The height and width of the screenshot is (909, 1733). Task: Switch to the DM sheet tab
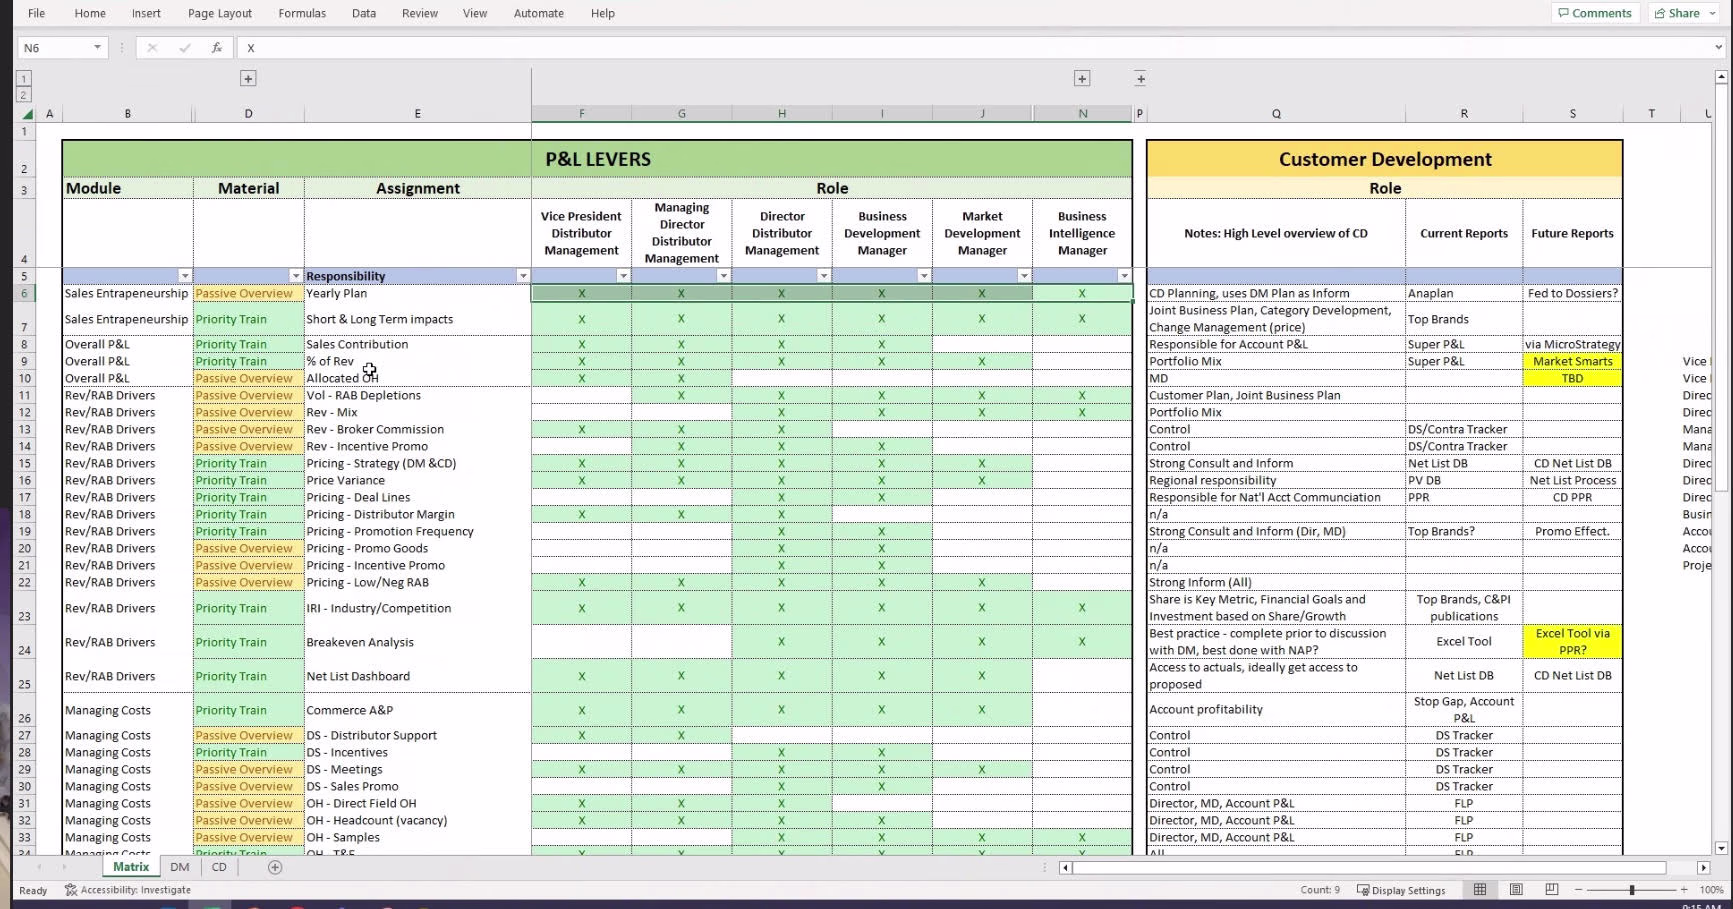[180, 867]
